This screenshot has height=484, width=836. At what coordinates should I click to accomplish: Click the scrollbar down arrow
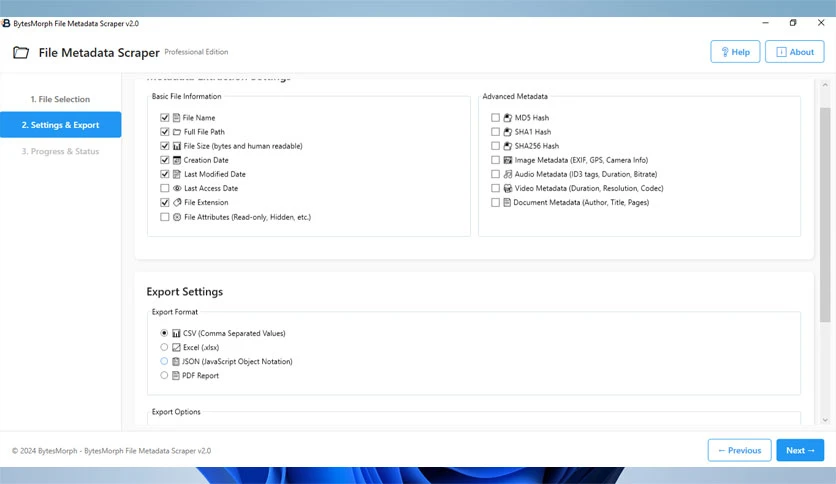coord(825,420)
